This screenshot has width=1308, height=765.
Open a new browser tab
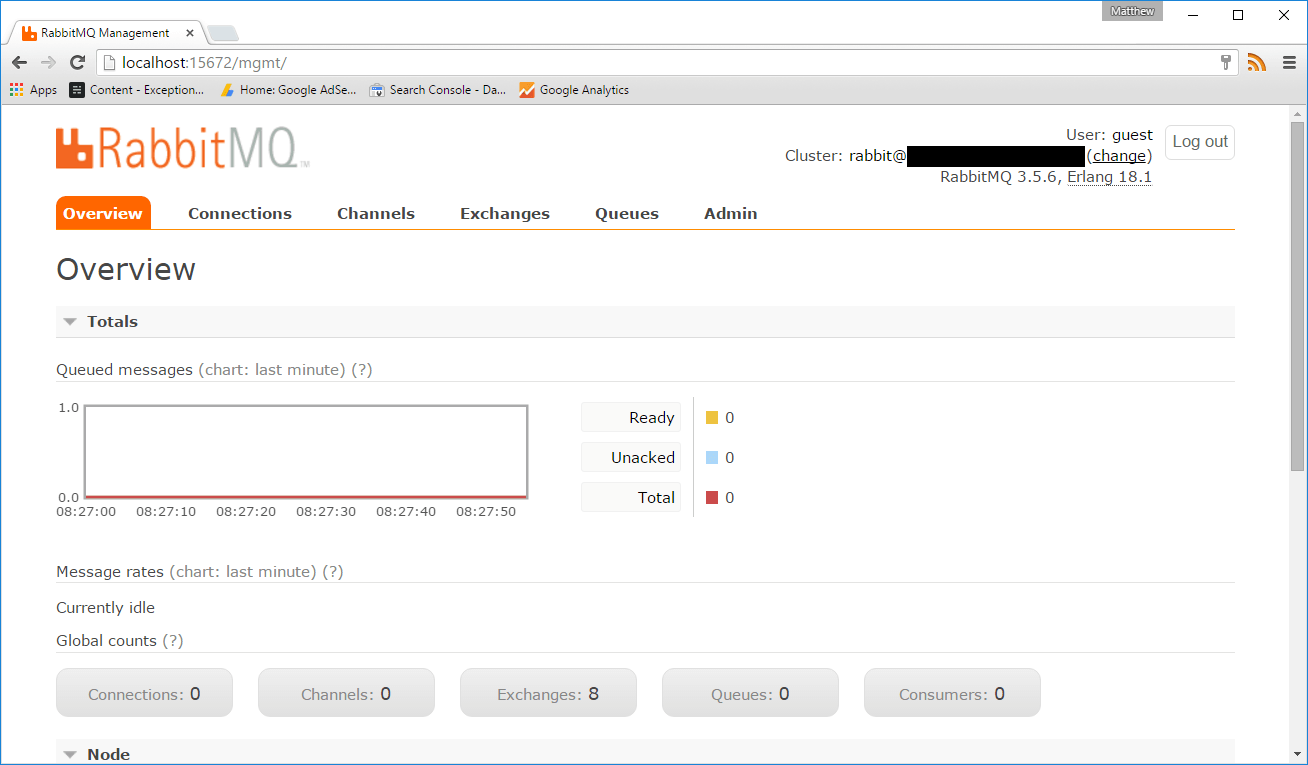coord(222,33)
